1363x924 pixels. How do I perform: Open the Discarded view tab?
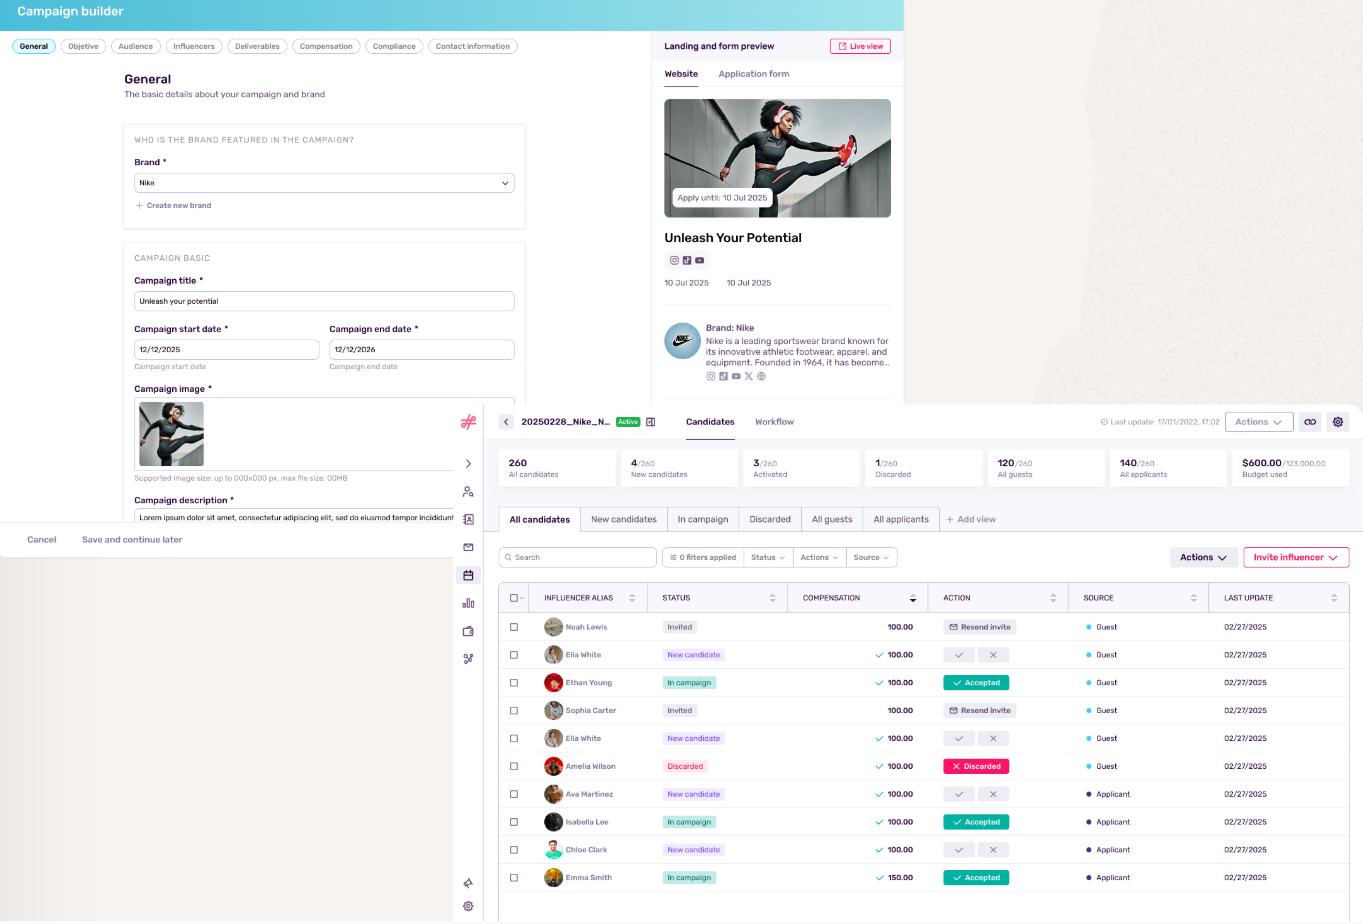click(770, 519)
